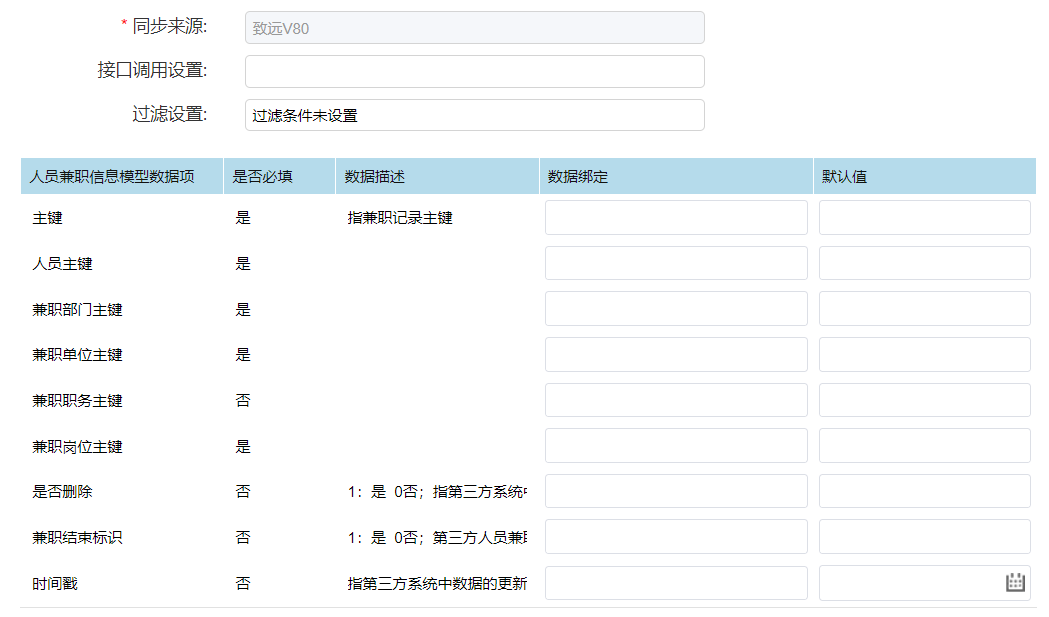The width and height of the screenshot is (1049, 617).
Task: Click 数据绑定 field for 兼职岗位主键
Action: coord(676,446)
